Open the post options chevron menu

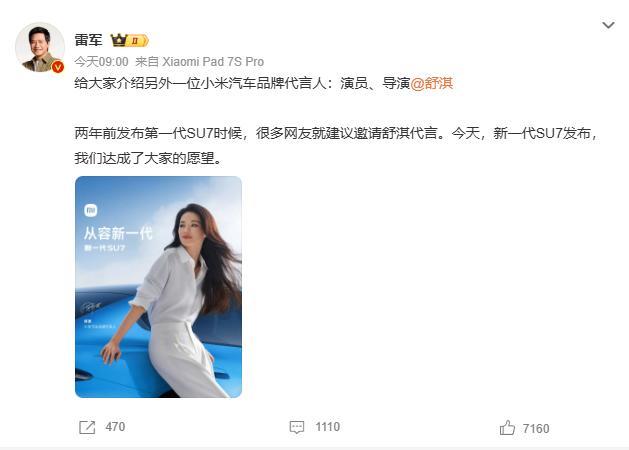coord(608,25)
